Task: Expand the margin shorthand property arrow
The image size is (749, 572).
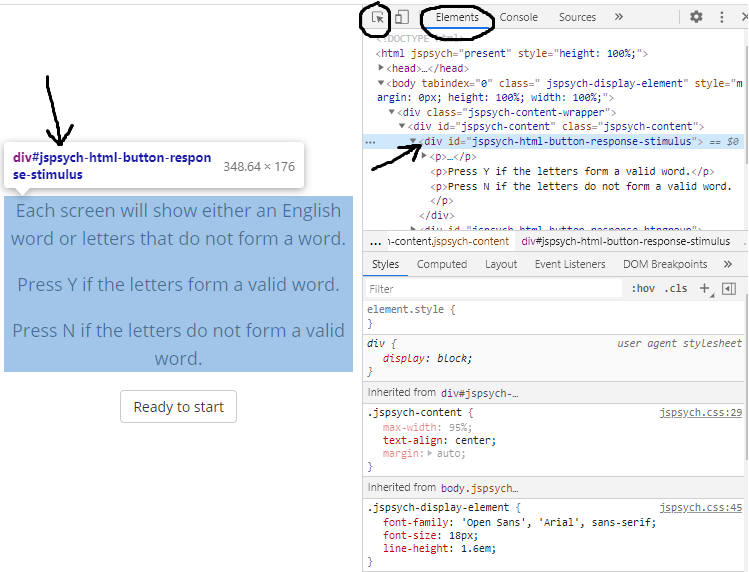Action: (x=431, y=453)
